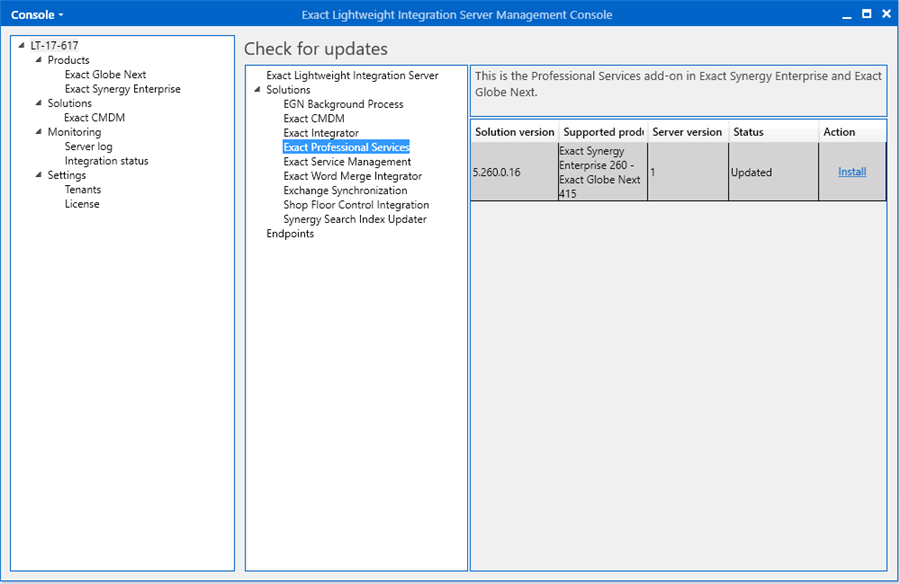Collapse the Settings node

[38, 175]
